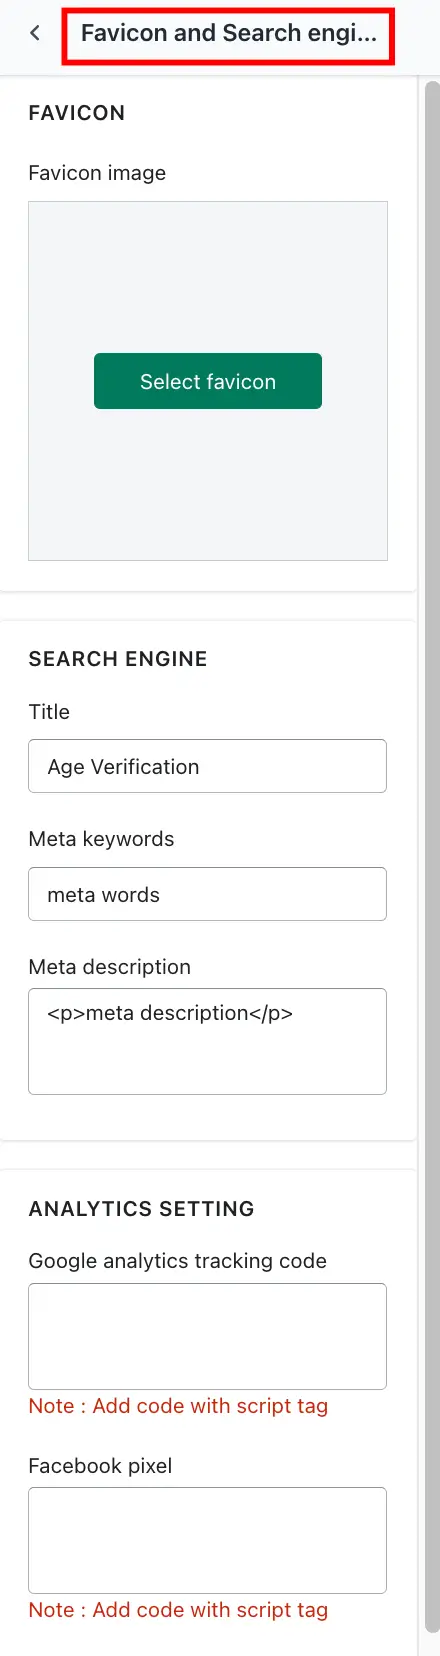Click inside the Meta description textarea
This screenshot has height=1656, width=440.
click(x=207, y=1041)
